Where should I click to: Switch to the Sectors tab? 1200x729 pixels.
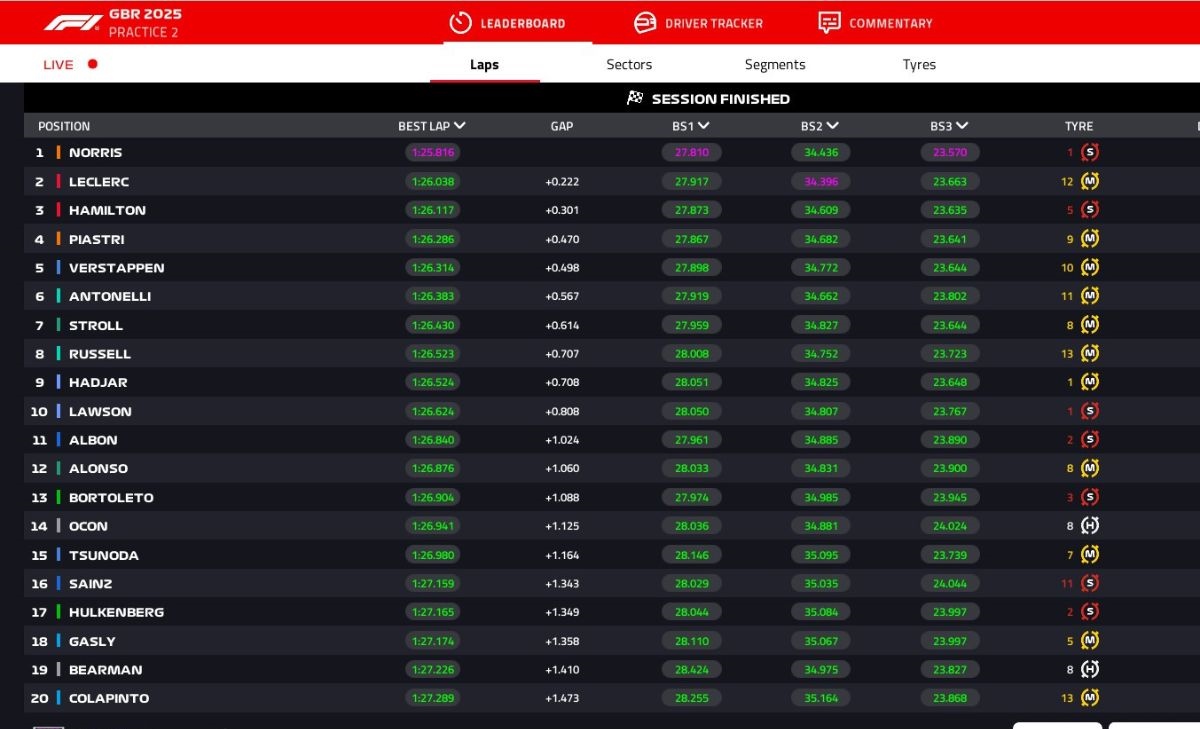click(629, 64)
